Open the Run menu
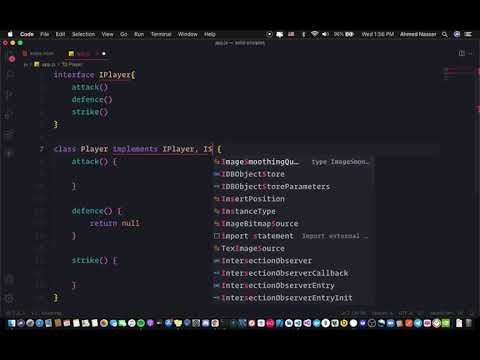This screenshot has width=480, height=360. 139,34
